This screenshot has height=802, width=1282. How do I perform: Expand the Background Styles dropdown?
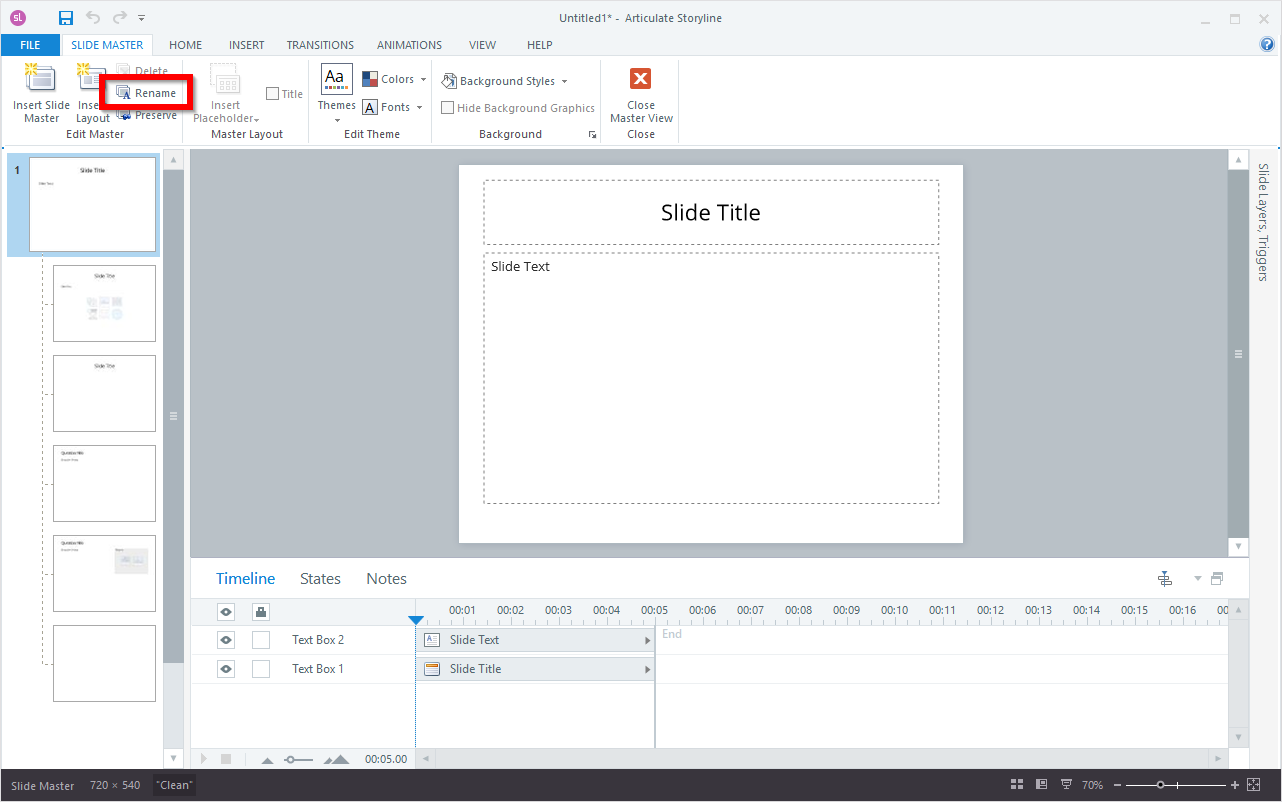point(505,81)
